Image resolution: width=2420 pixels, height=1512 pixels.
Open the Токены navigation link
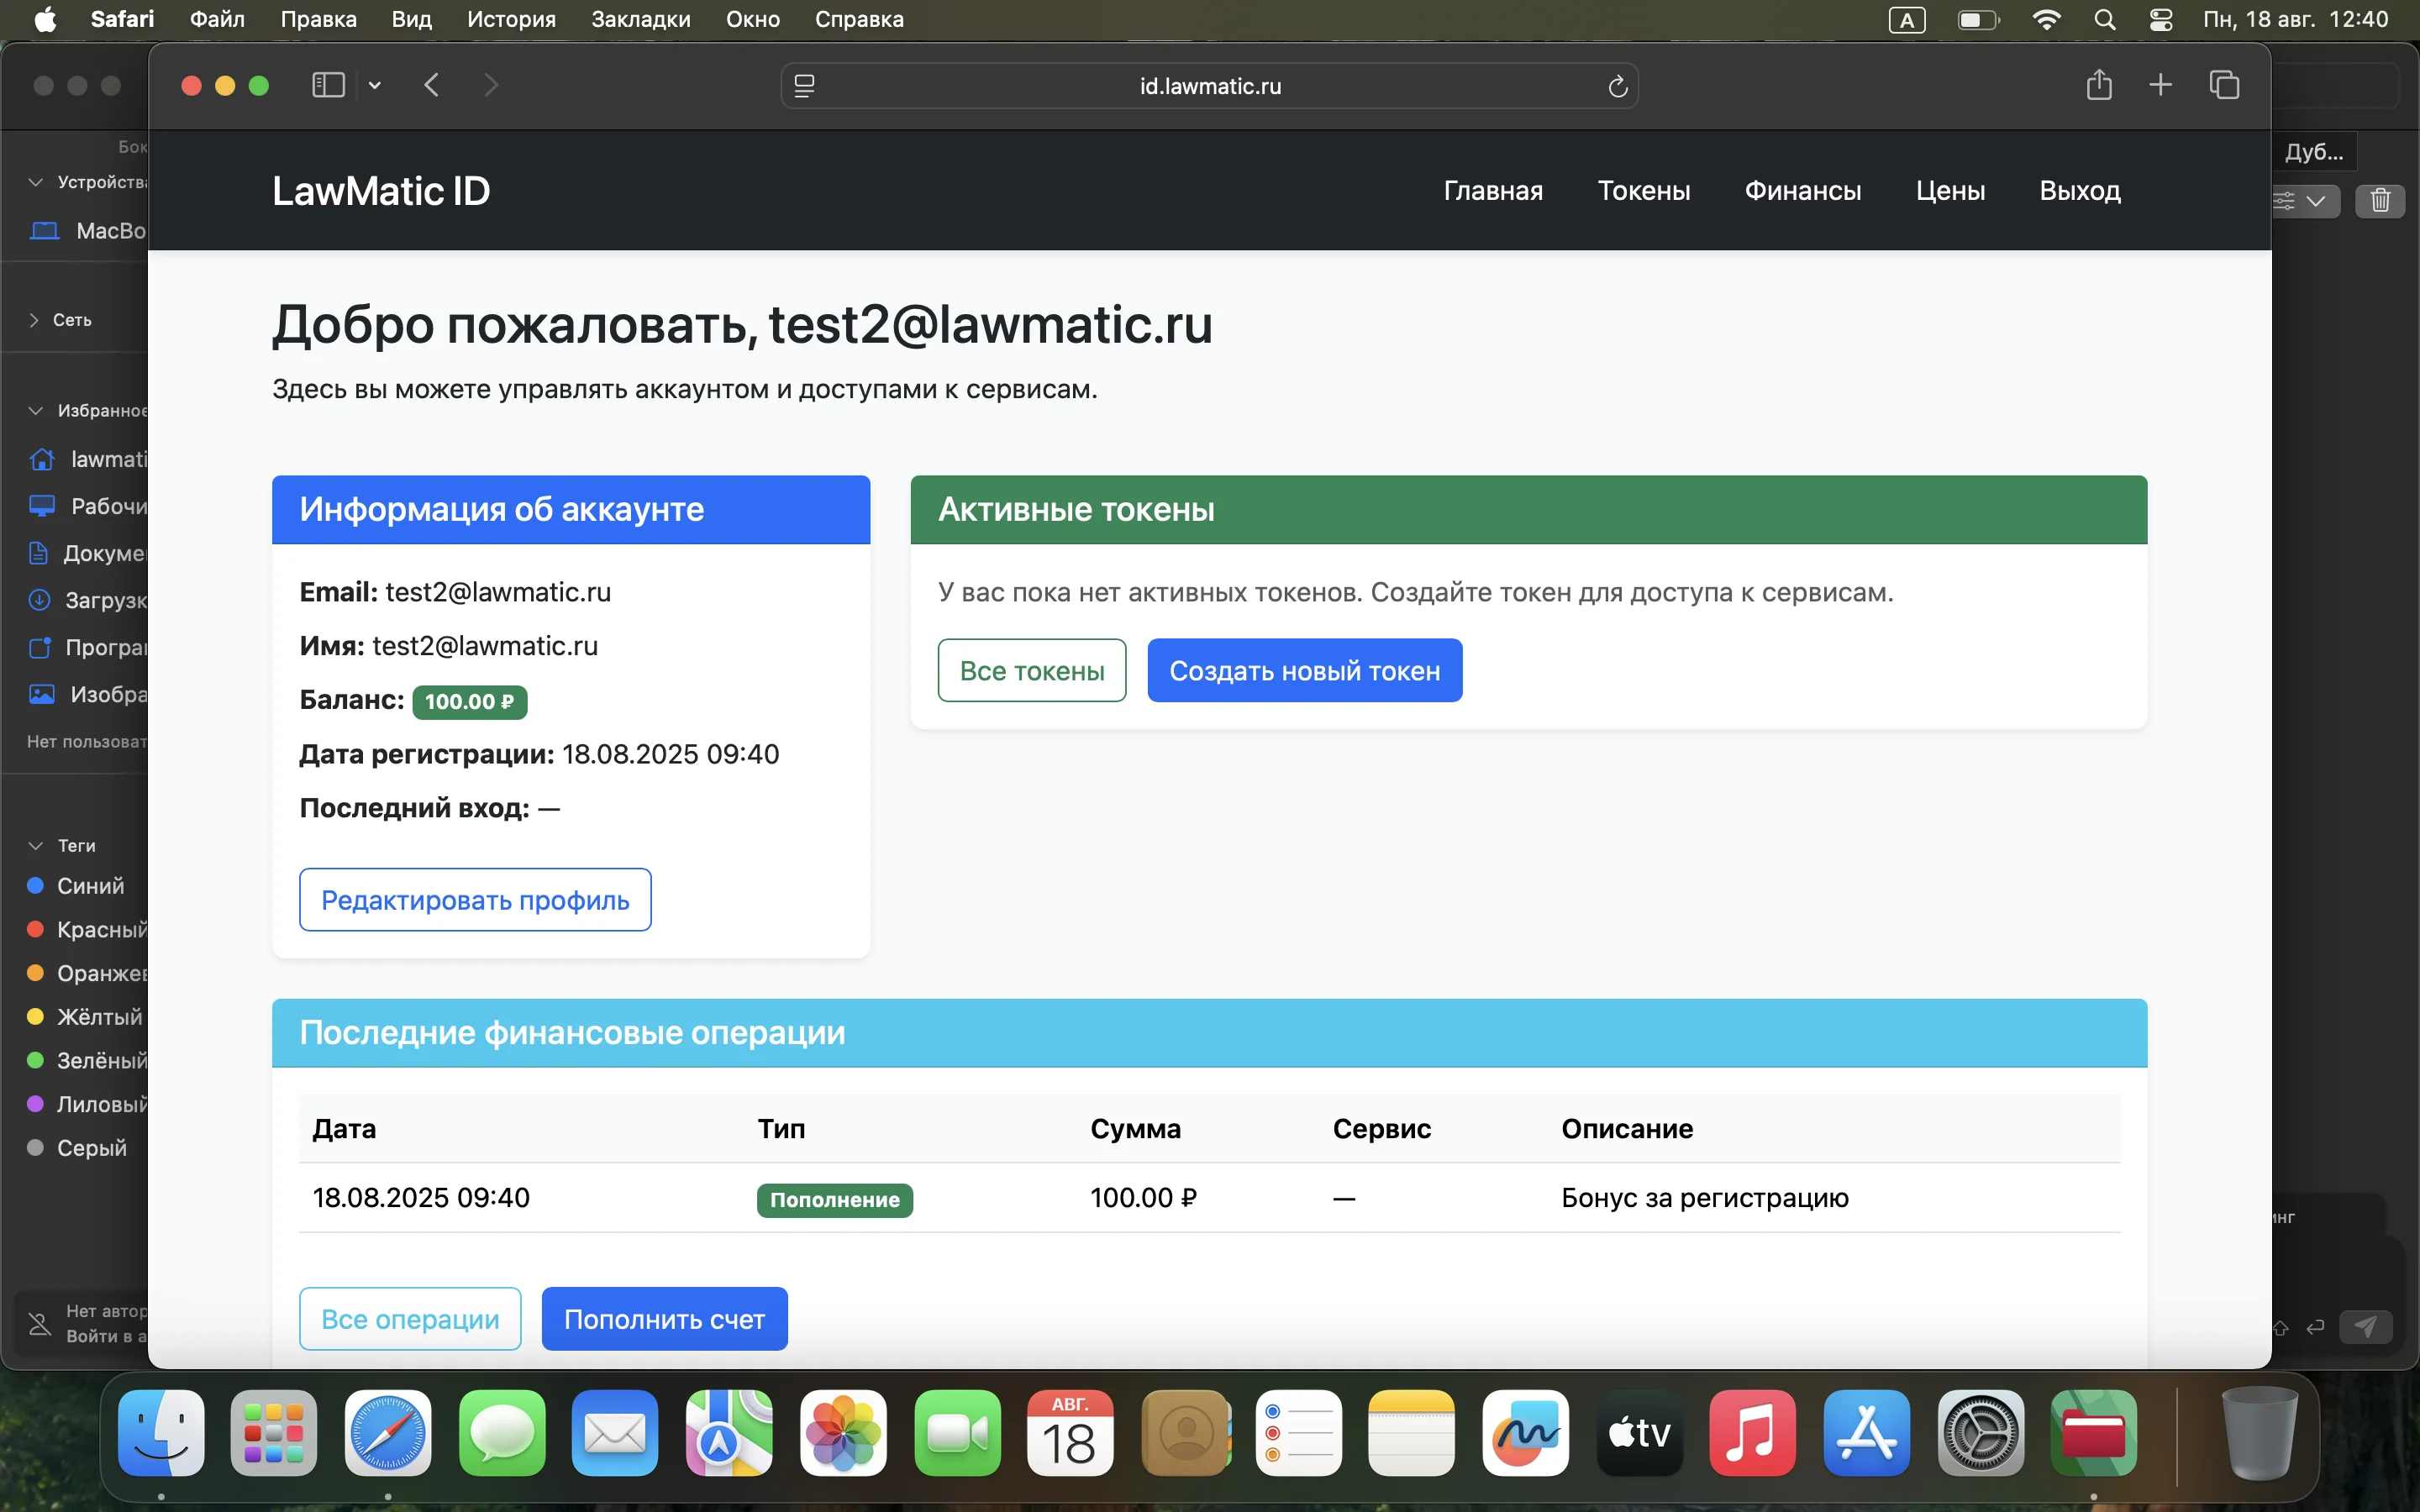(1644, 190)
